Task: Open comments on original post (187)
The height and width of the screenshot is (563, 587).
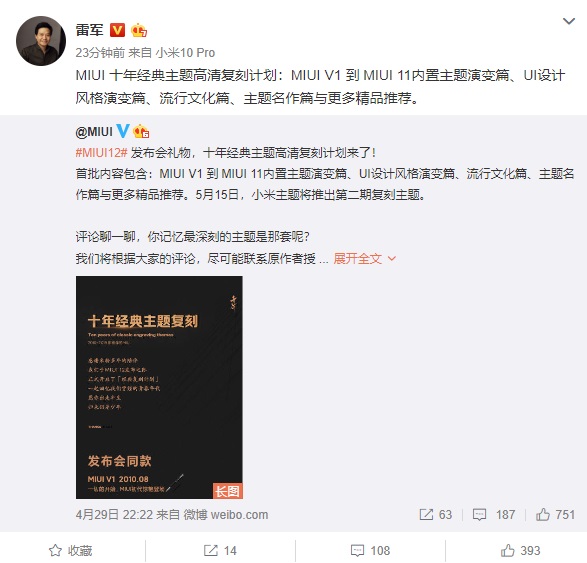Action: [x=494, y=515]
